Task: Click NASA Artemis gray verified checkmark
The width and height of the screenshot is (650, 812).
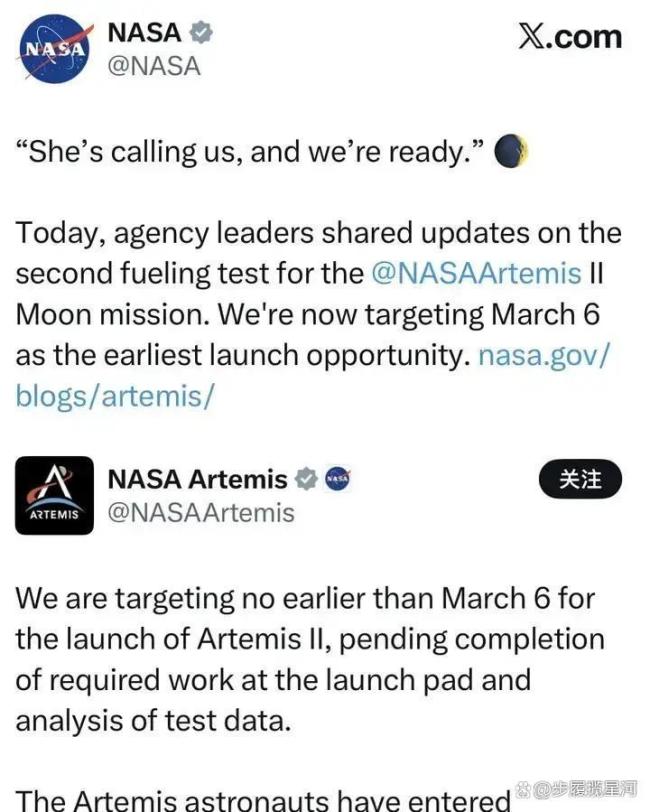Action: 307,479
